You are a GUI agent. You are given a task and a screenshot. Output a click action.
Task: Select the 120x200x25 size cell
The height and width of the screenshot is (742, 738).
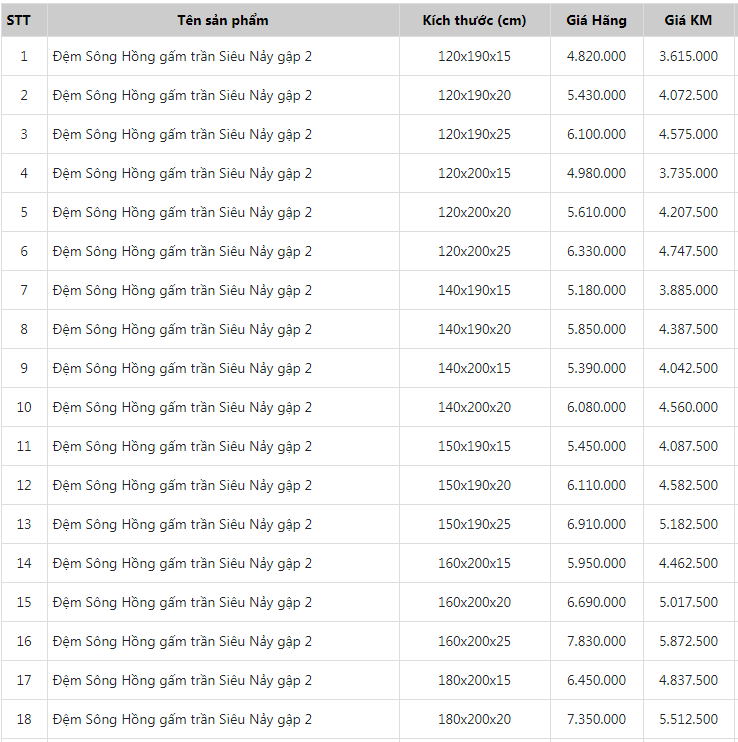[x=474, y=251]
